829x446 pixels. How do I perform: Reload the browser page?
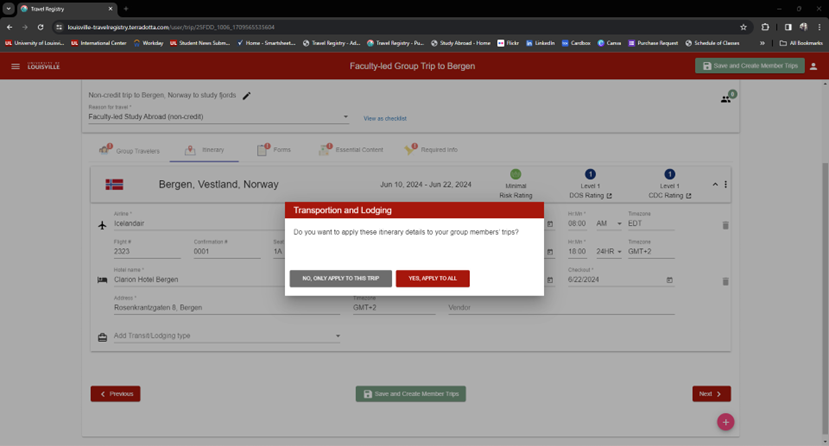pyautogui.click(x=40, y=27)
